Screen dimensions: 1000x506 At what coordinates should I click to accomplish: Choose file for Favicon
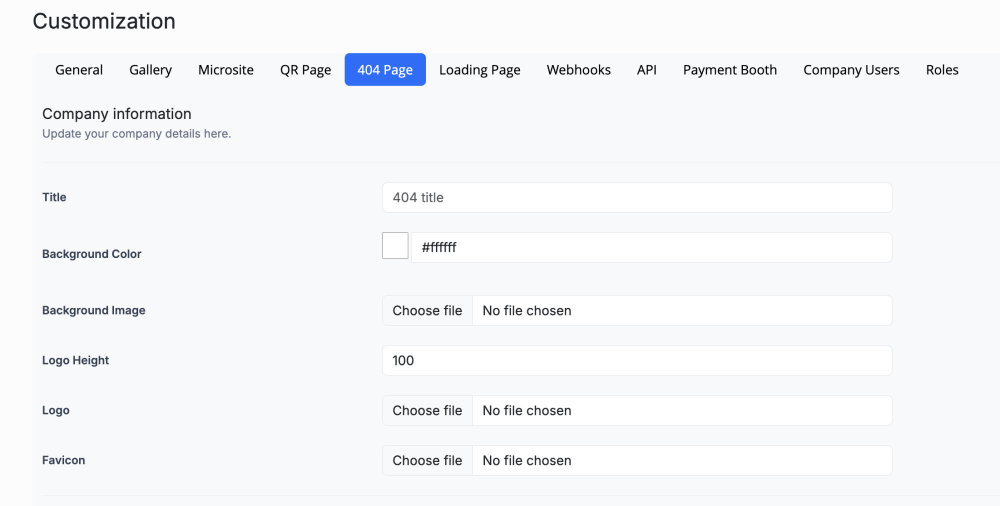[x=427, y=461]
